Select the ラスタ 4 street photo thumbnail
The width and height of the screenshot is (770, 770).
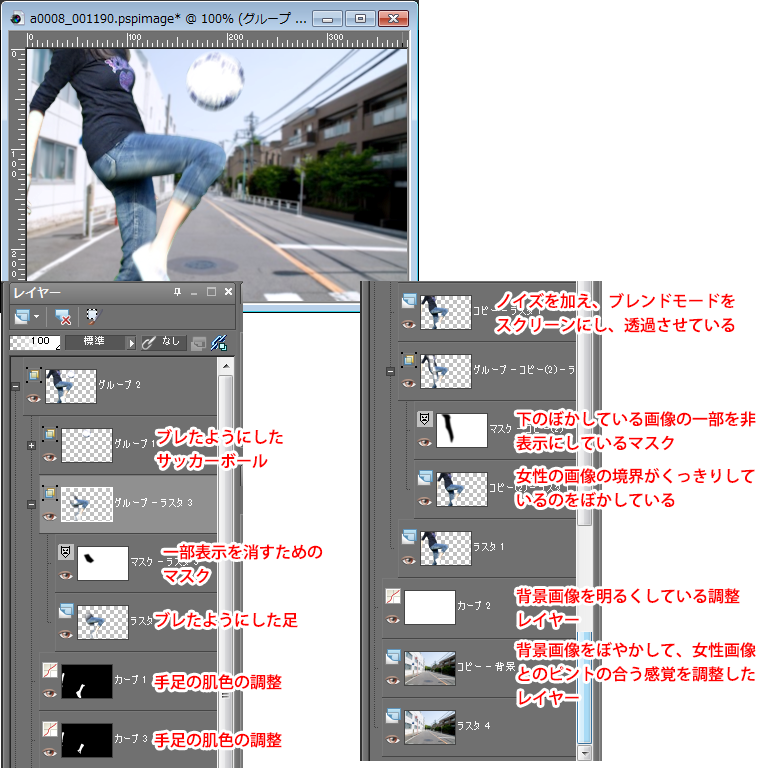430,727
